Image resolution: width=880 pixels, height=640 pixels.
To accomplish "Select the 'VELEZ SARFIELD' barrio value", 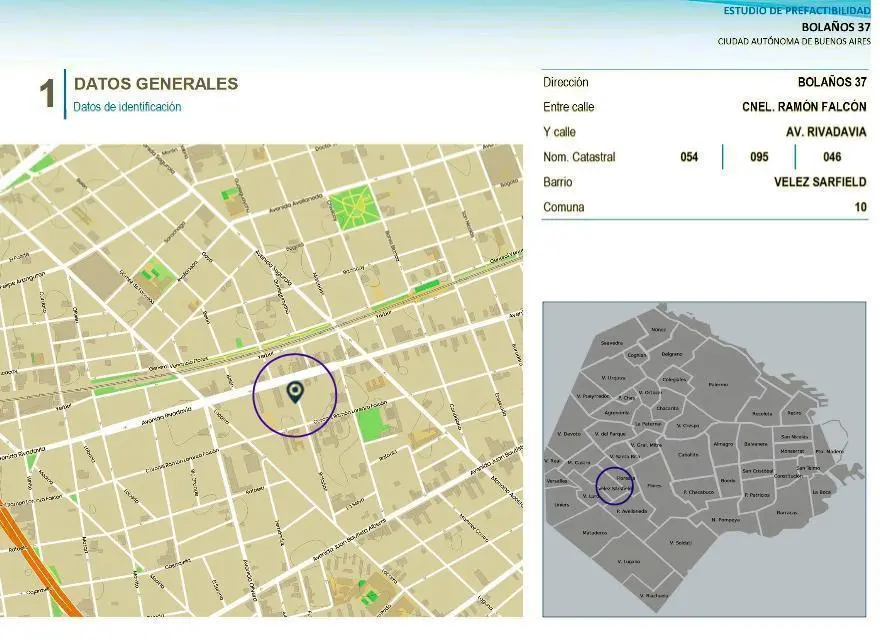I will (821, 182).
